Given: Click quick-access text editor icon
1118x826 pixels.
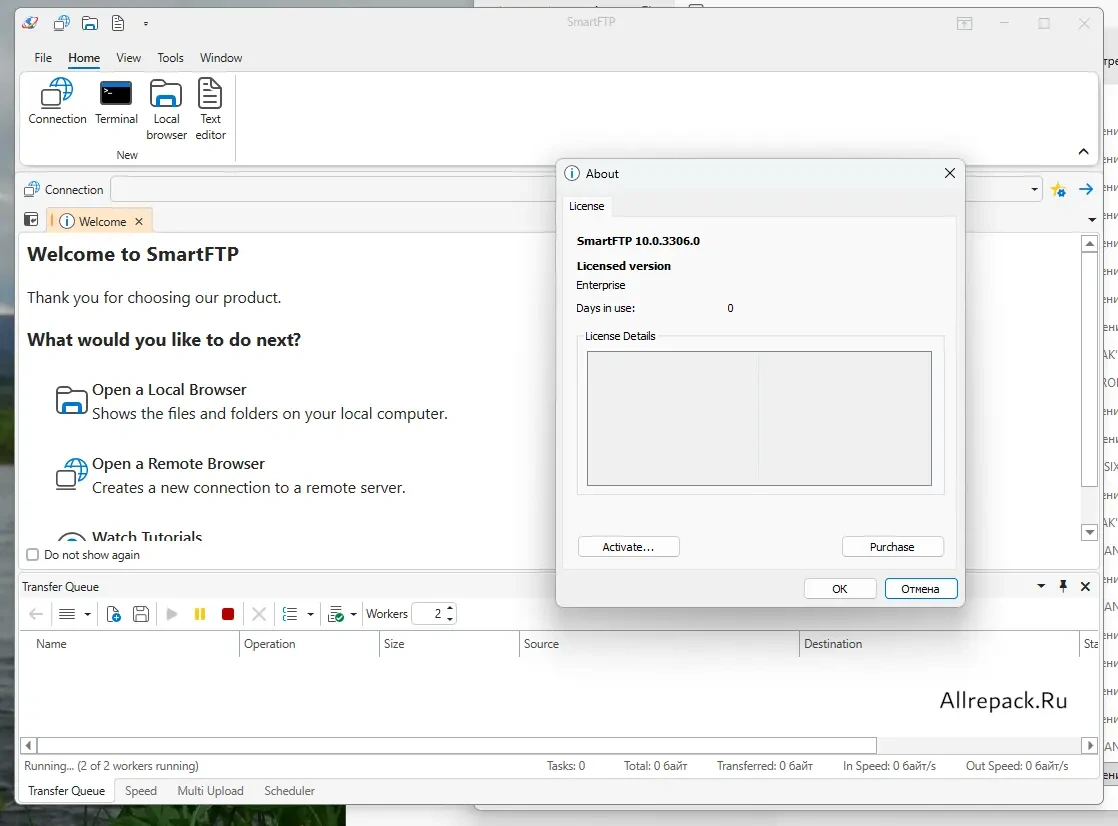Looking at the screenshot, I should [x=118, y=24].
